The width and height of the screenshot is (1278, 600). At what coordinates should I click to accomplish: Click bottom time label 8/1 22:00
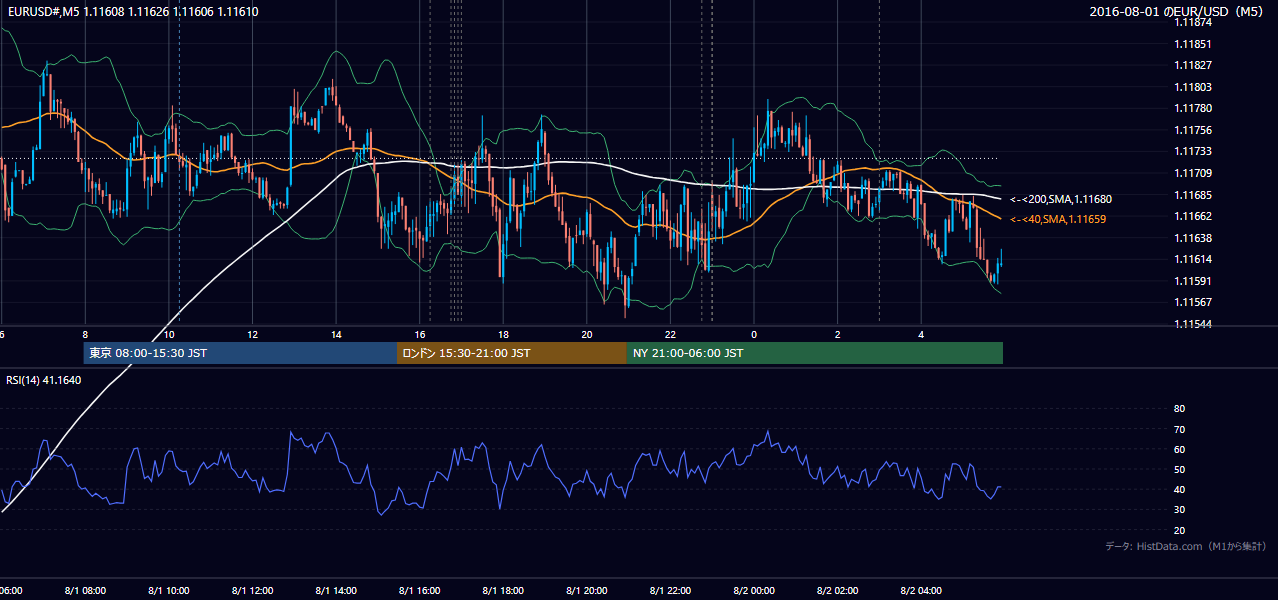tap(670, 591)
